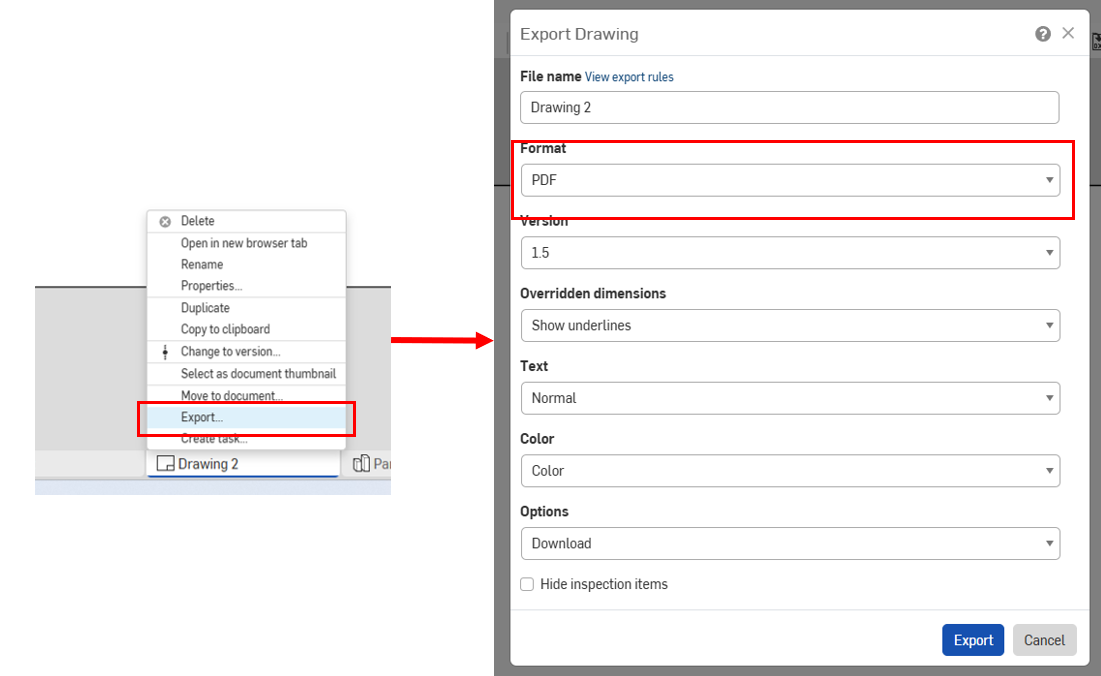Screen dimensions: 1101x676
Task: Close the Export Drawing dialog
Action: tap(1068, 33)
